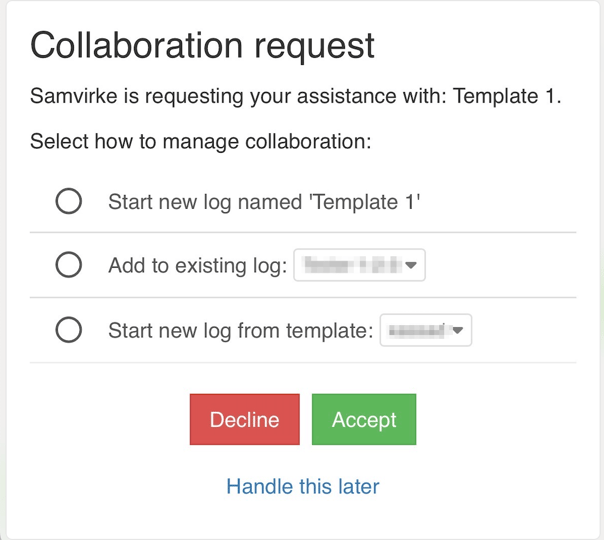
Task: Click the caret arrow on the template dropdown
Action: point(458,331)
